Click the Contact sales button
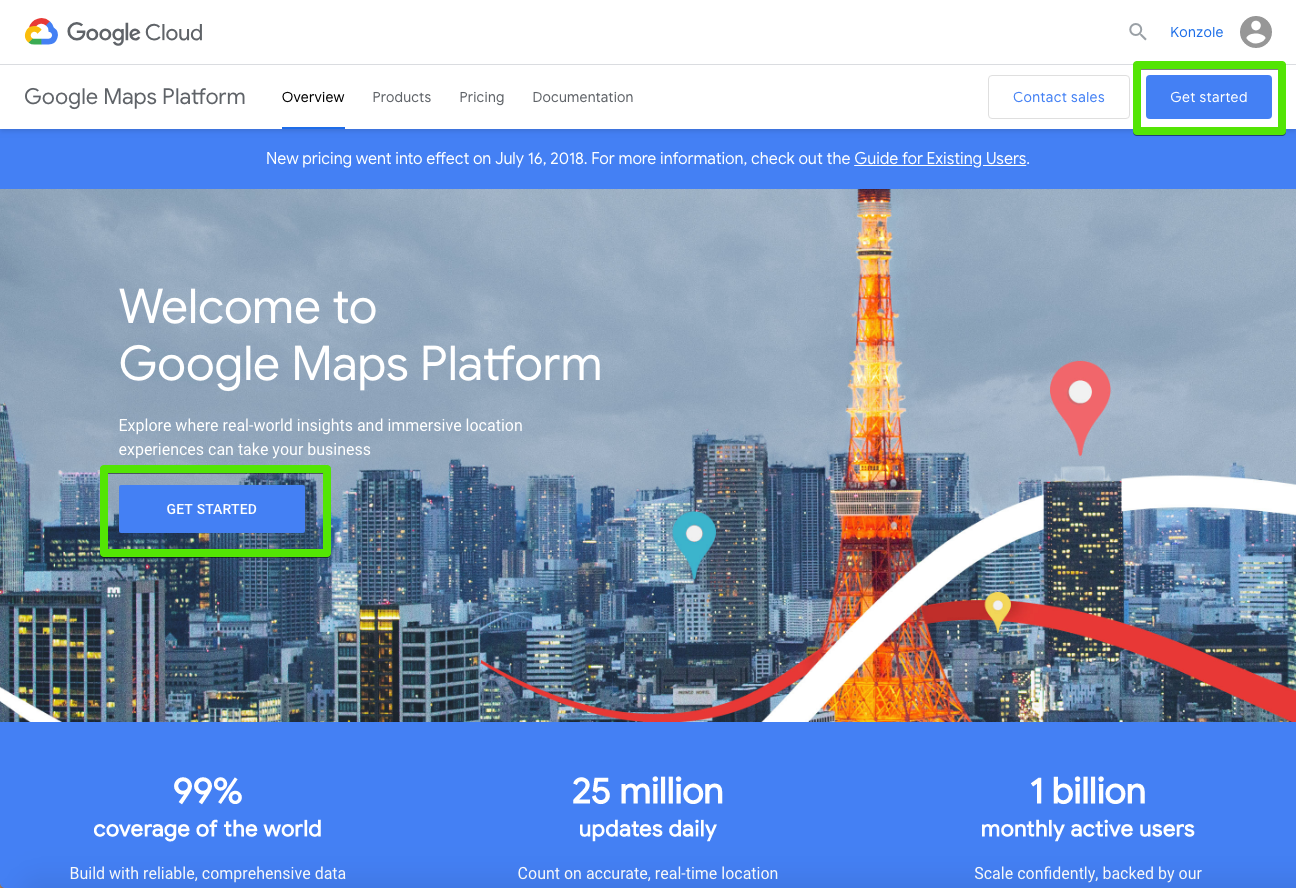The height and width of the screenshot is (888, 1296). [1058, 97]
